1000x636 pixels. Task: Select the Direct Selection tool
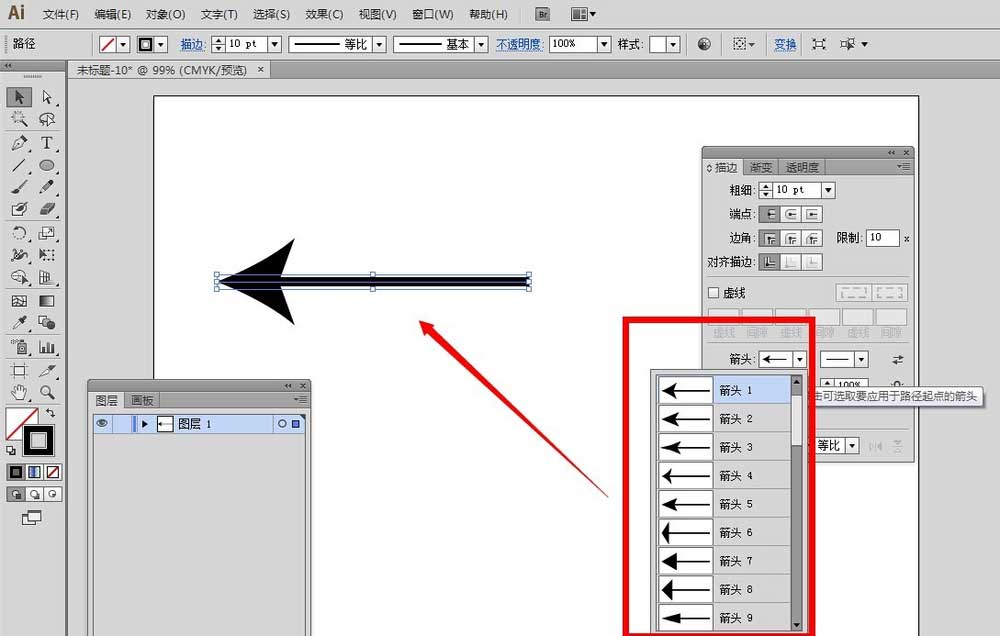click(47, 97)
